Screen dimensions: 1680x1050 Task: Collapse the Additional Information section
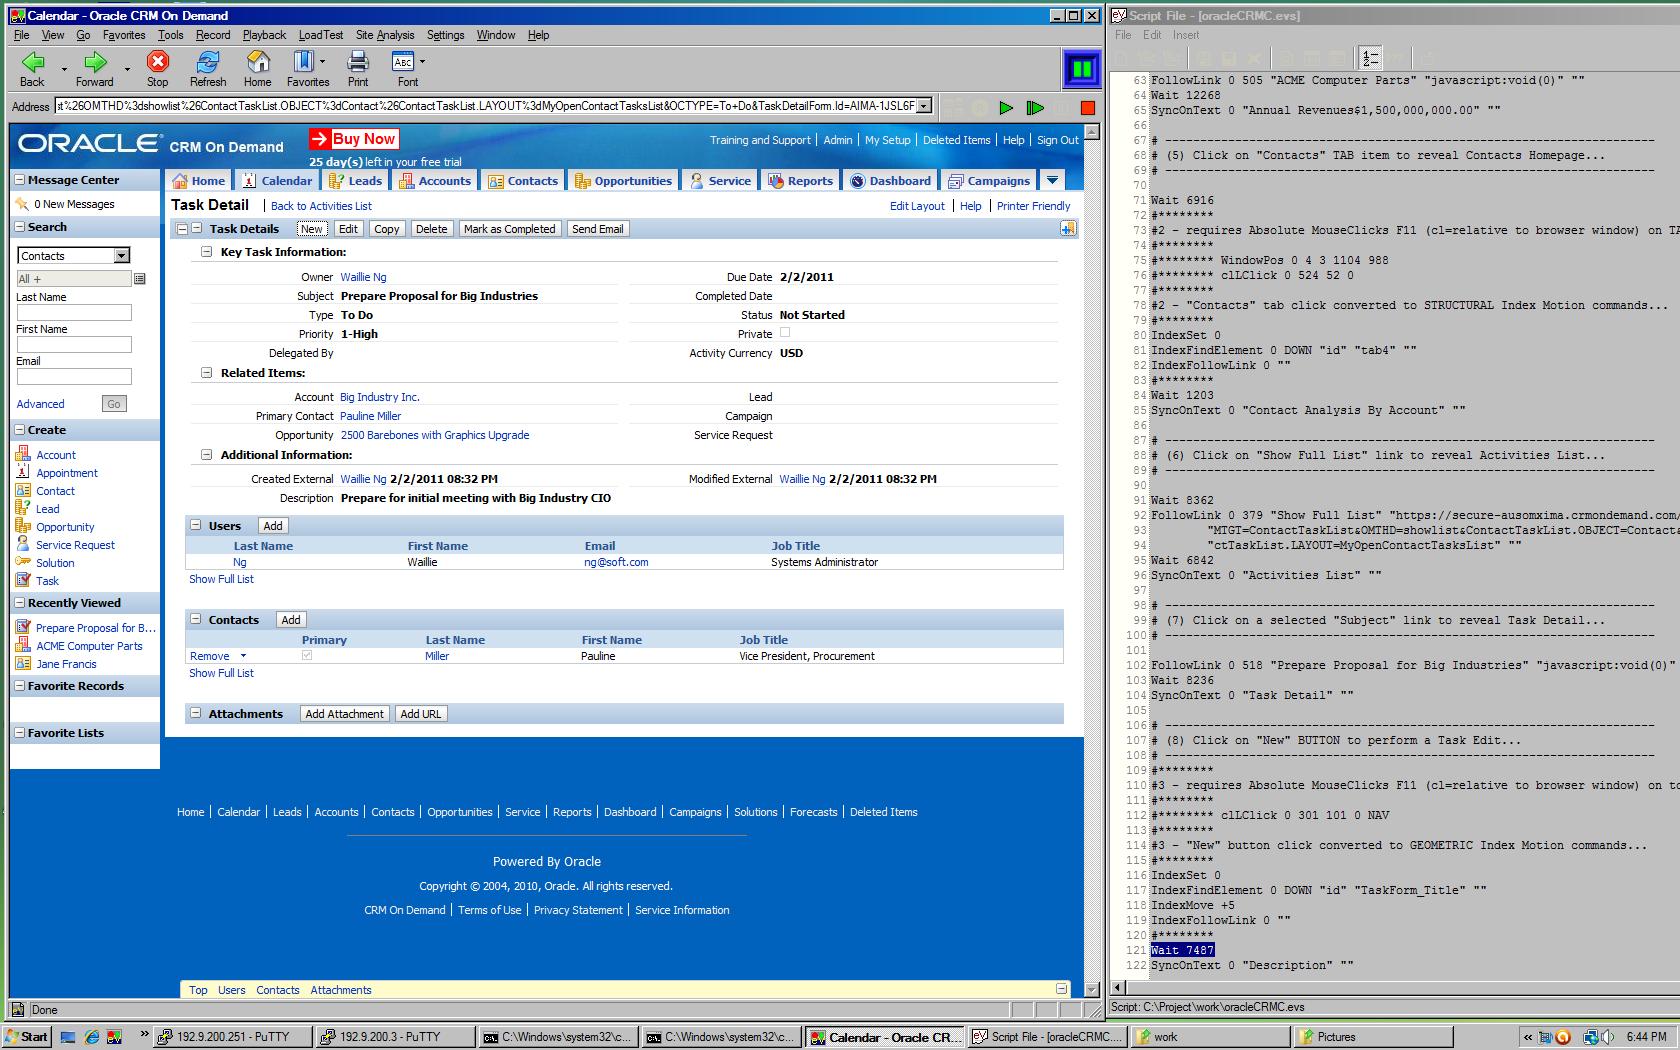coord(206,455)
